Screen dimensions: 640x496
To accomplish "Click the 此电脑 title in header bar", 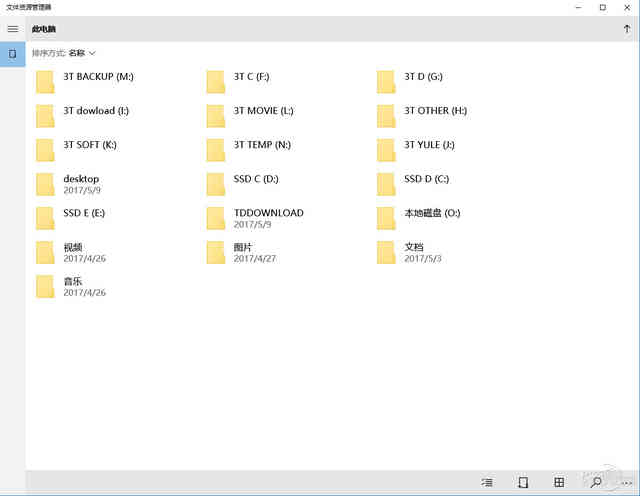I will (x=44, y=29).
